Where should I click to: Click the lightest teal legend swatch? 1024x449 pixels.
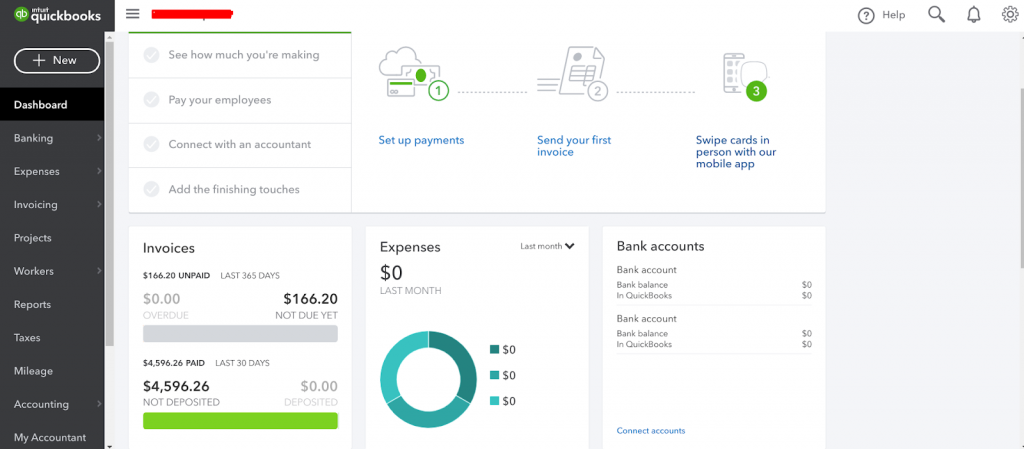point(494,401)
